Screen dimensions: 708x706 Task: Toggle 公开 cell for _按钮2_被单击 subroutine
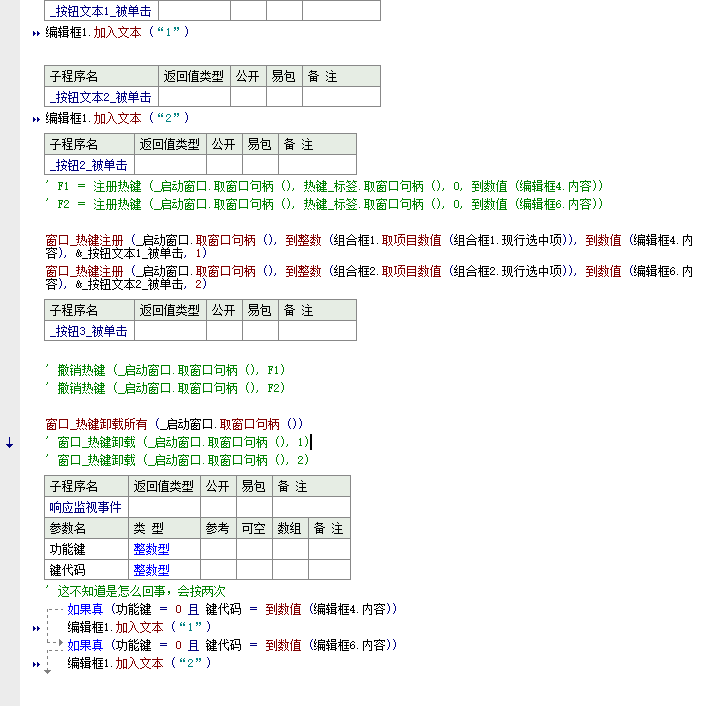point(223,165)
